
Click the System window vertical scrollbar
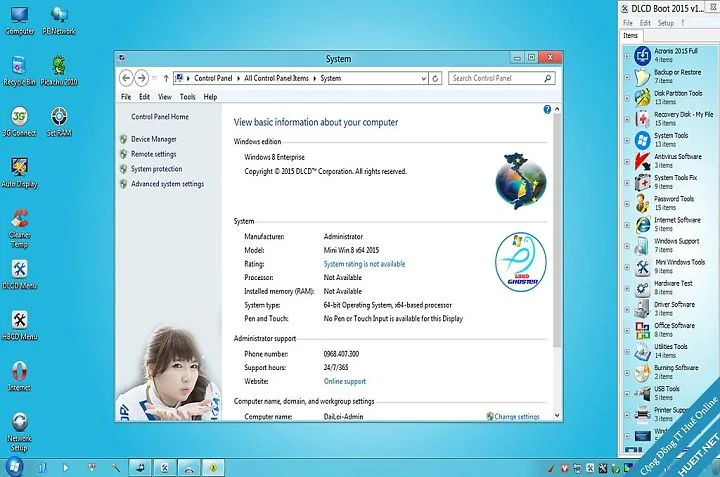(557, 262)
